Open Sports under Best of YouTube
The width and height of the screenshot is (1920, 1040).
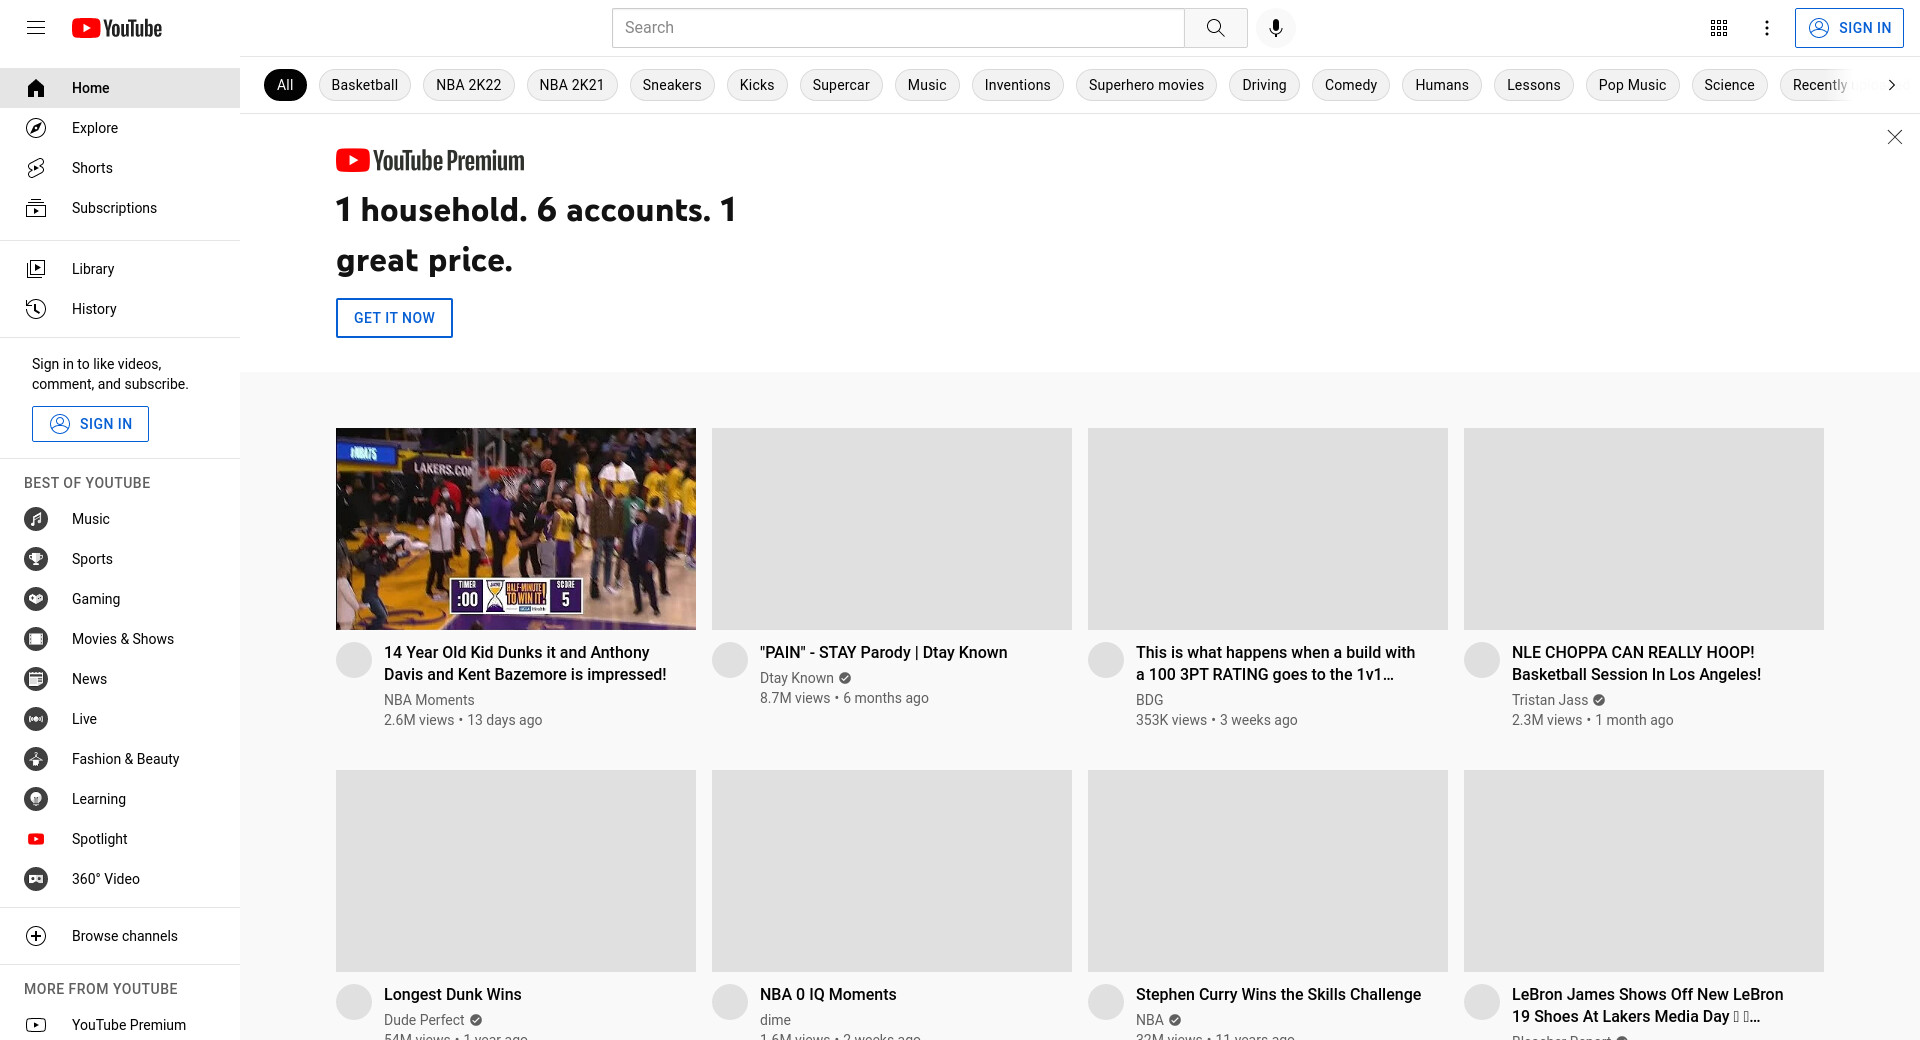click(120, 559)
